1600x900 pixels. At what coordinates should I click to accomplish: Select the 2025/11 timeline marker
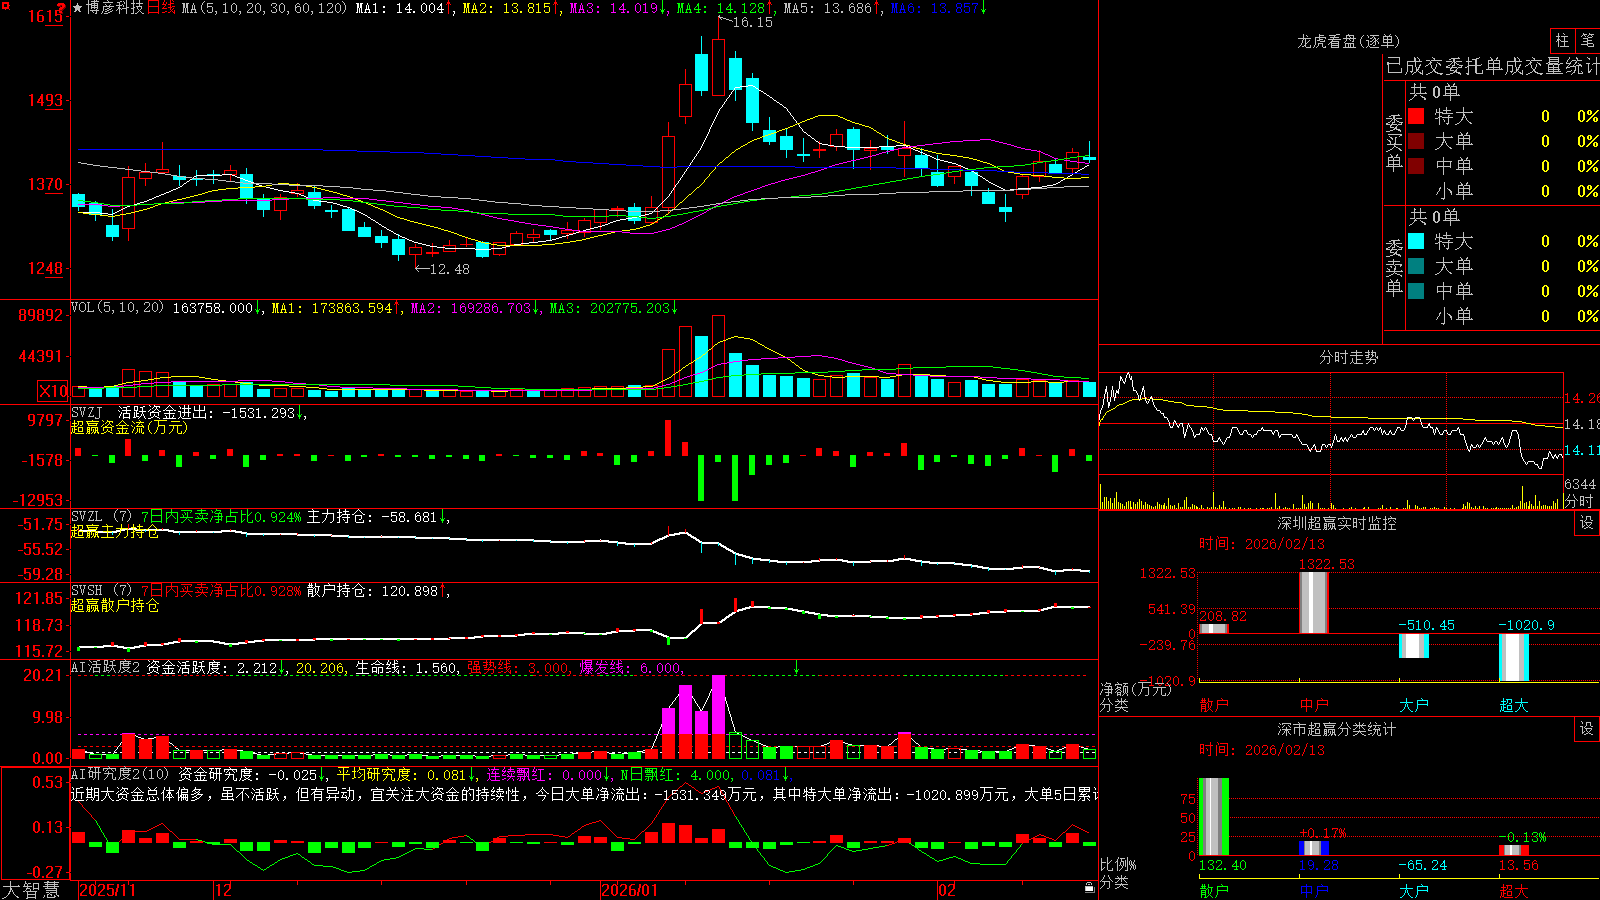click(x=107, y=890)
